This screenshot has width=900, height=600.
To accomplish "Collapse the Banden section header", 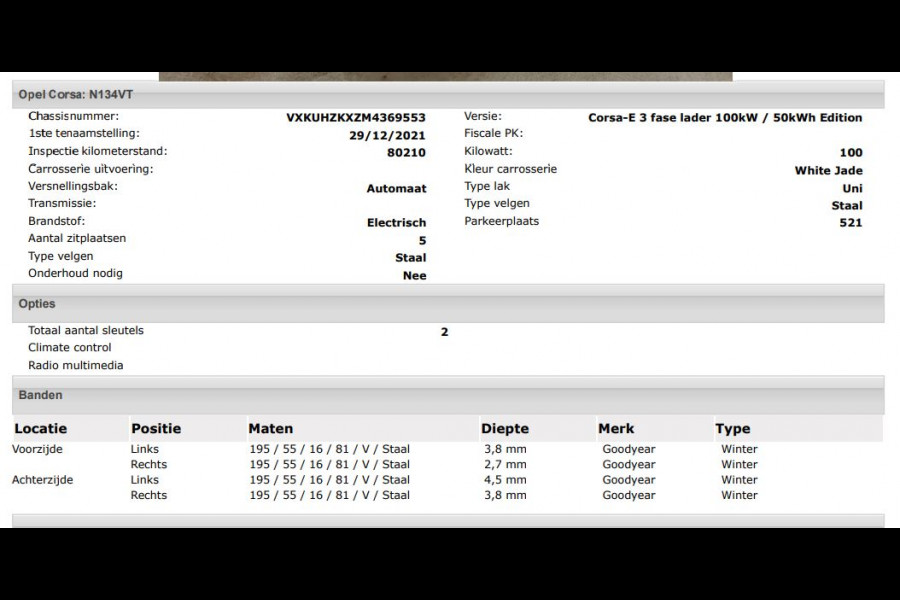I will tap(448, 395).
